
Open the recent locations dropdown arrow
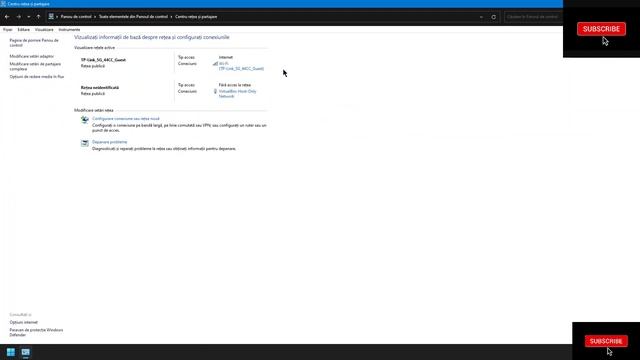[29, 17]
